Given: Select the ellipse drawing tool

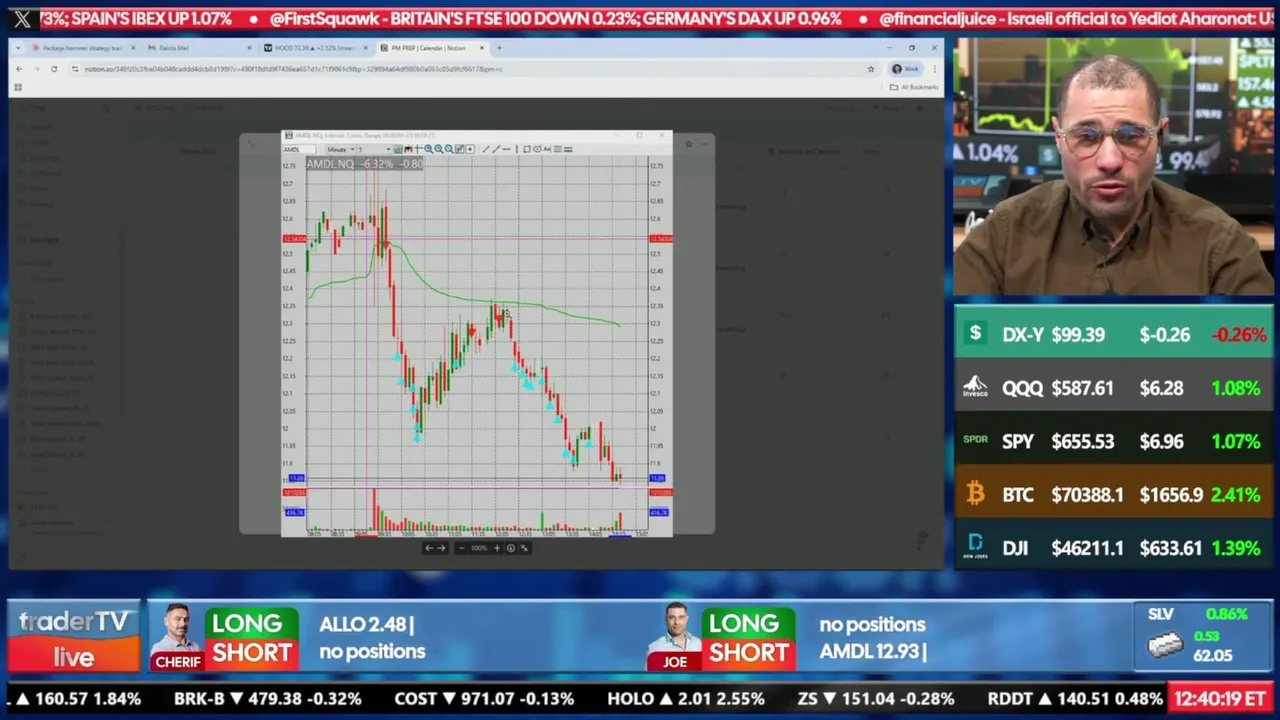Looking at the screenshot, I should pyautogui.click(x=537, y=149).
